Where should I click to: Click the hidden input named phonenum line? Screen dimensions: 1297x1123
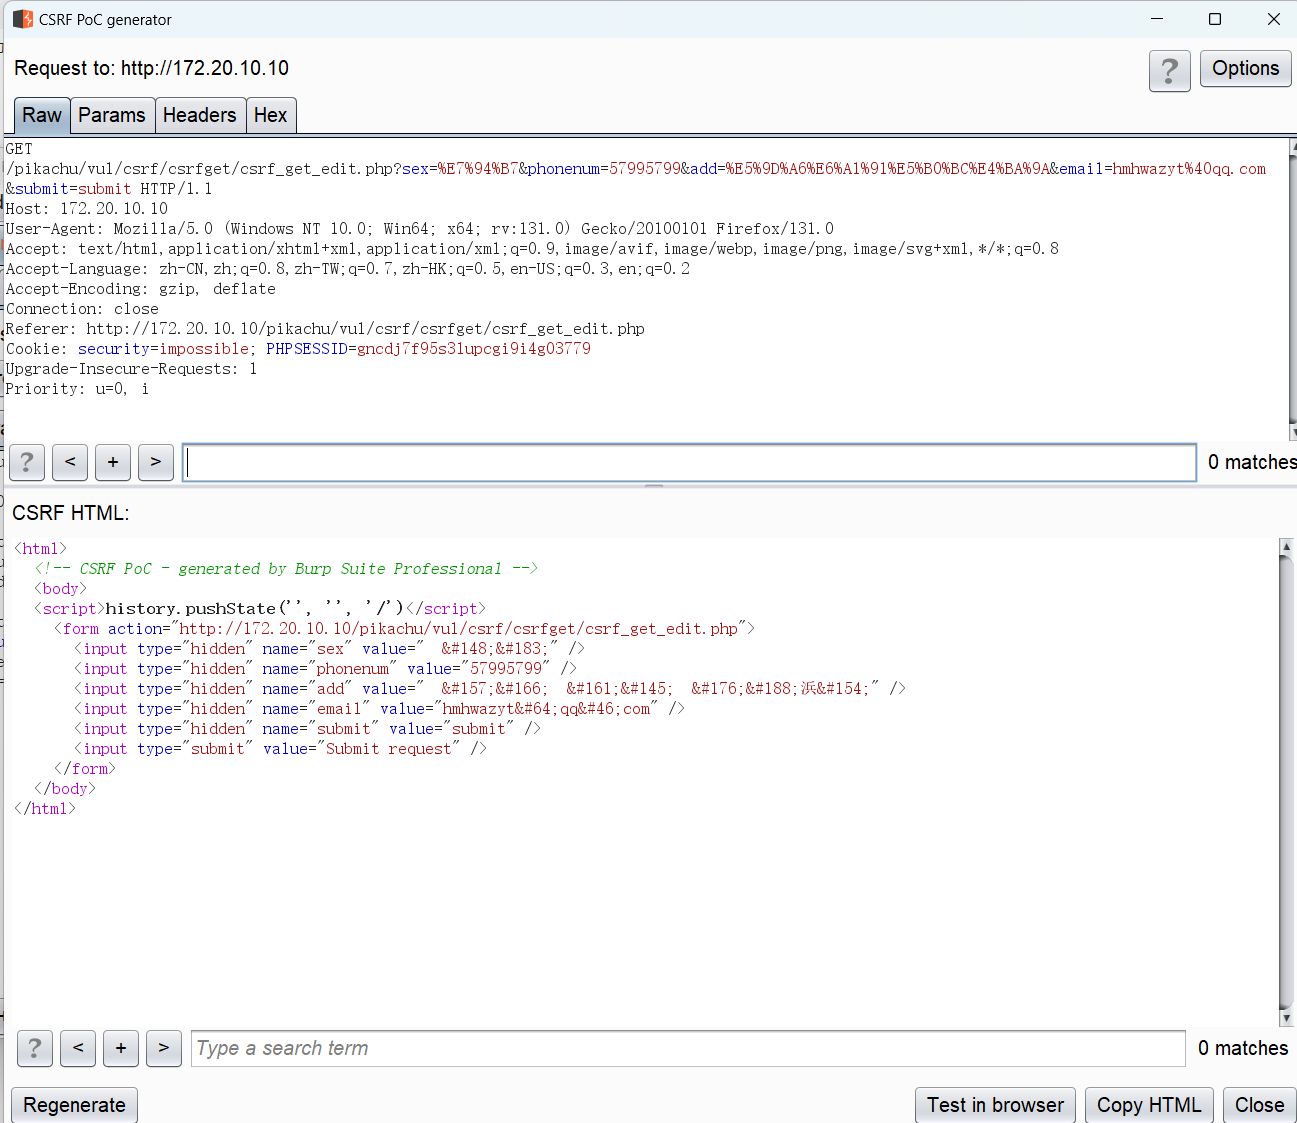[x=325, y=669]
